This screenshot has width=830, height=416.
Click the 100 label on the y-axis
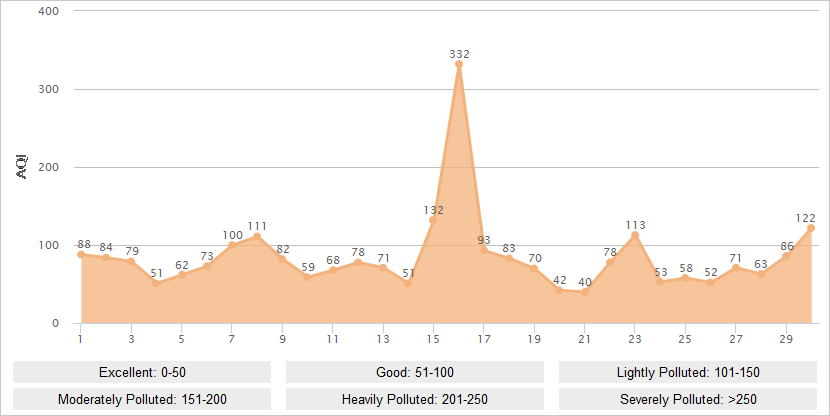[49, 245]
